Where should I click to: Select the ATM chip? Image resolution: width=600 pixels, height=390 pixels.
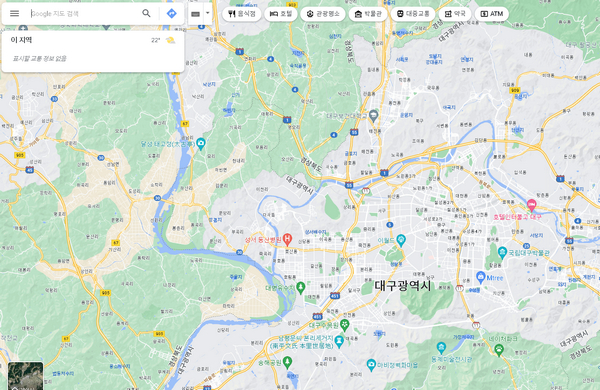(x=492, y=14)
